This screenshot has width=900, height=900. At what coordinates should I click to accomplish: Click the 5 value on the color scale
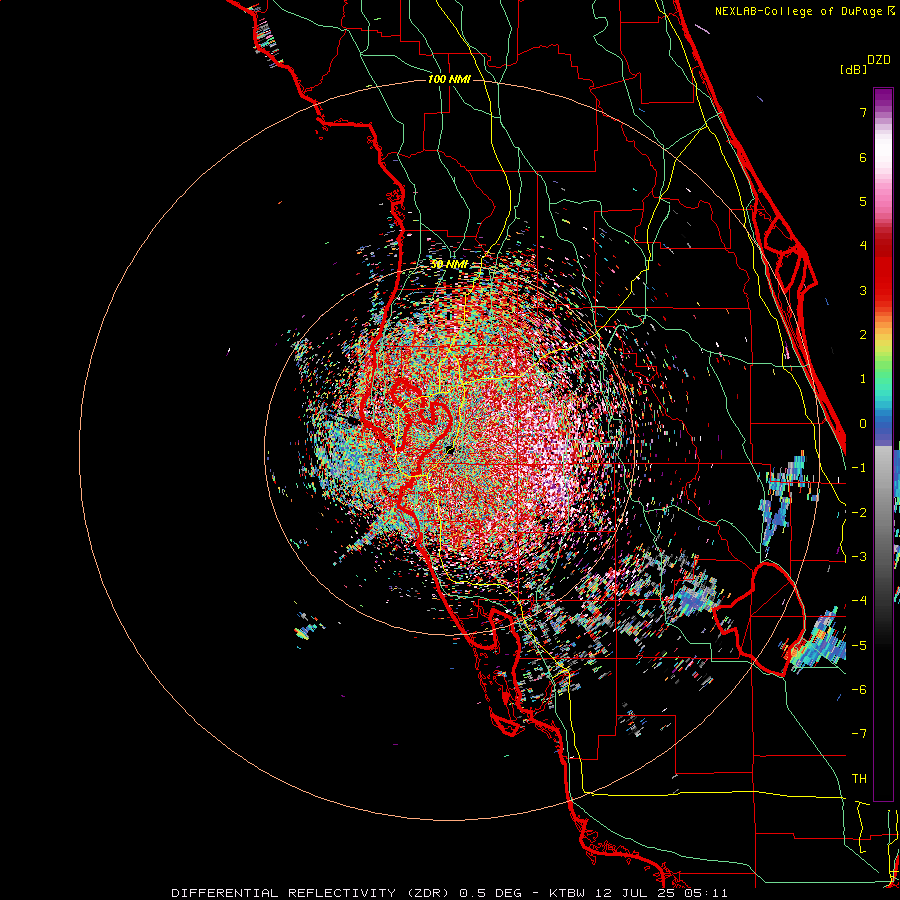863,201
